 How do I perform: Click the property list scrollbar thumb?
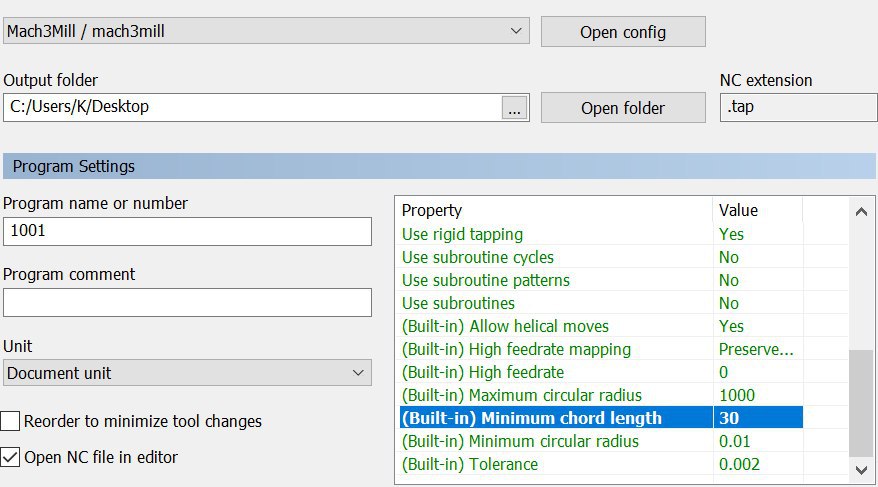pos(861,403)
